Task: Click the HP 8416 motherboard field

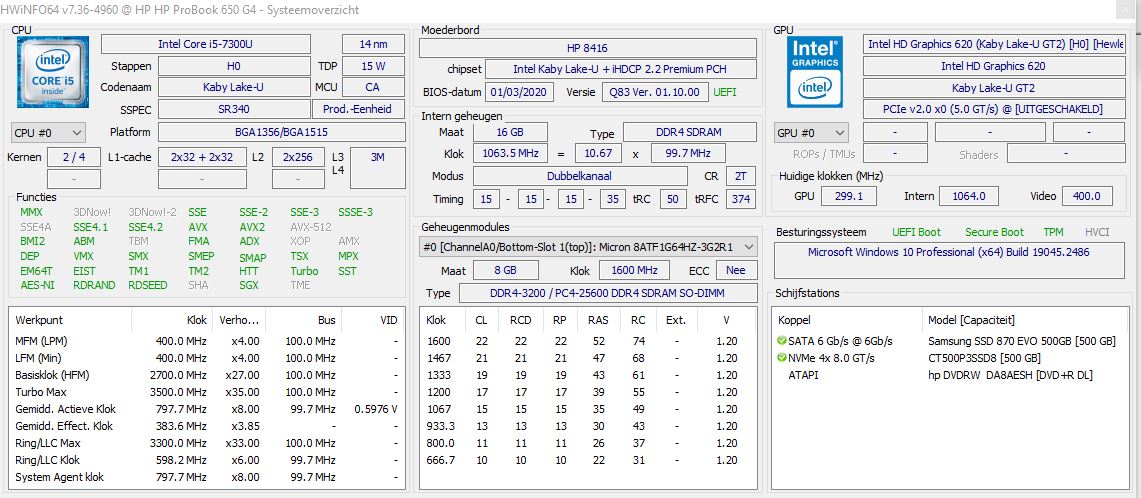Action: tap(588, 48)
